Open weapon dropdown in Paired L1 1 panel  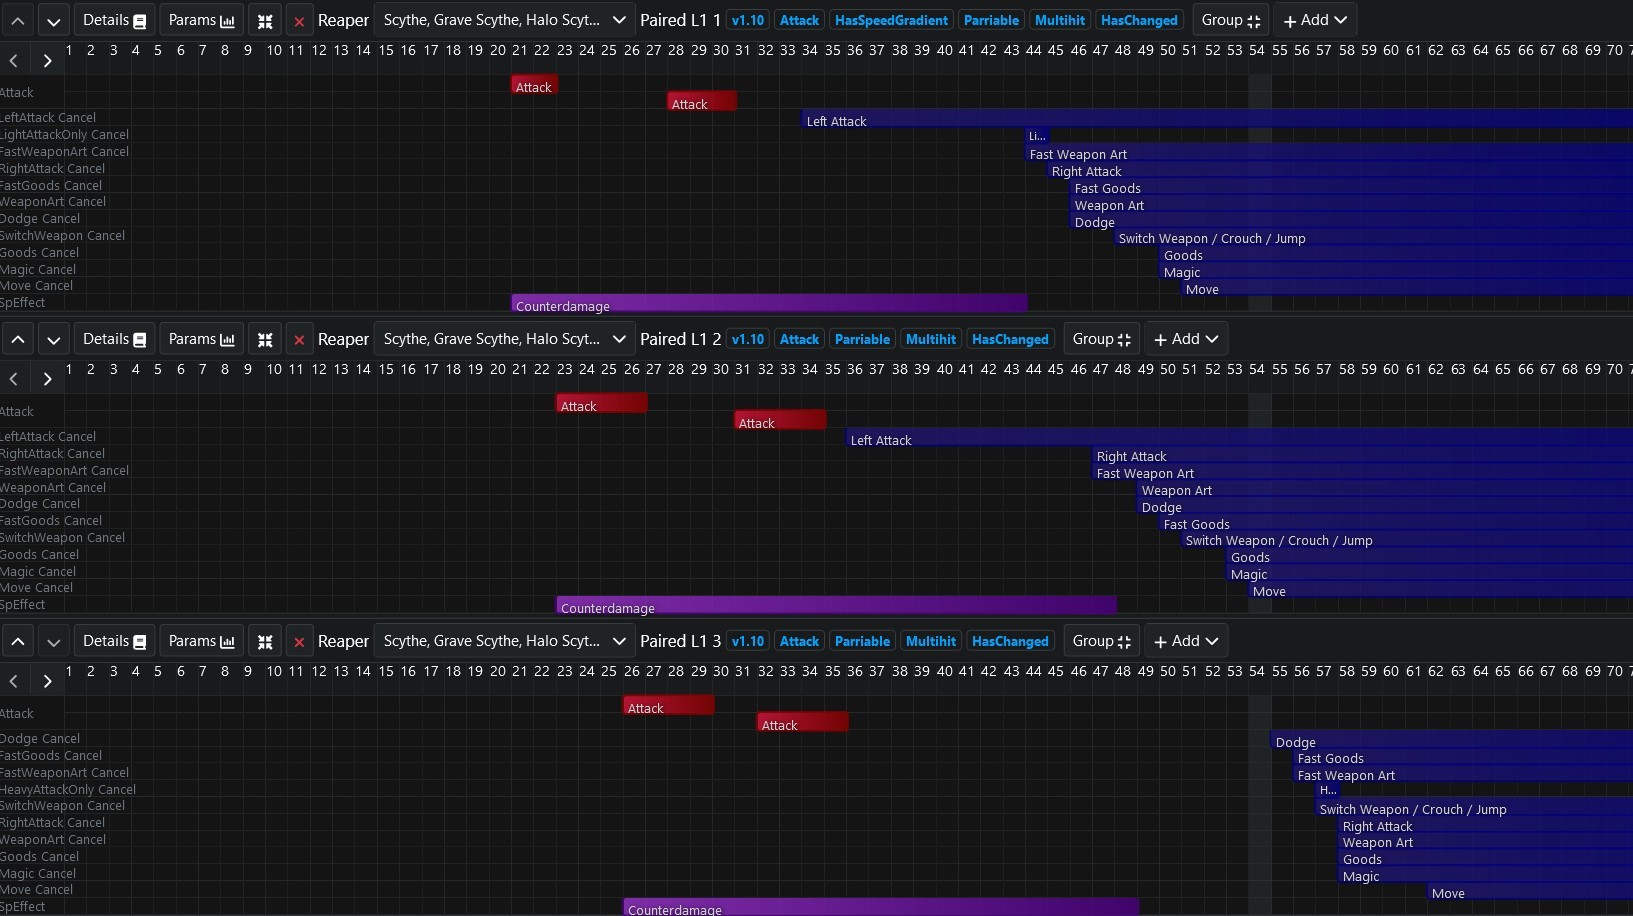504,20
